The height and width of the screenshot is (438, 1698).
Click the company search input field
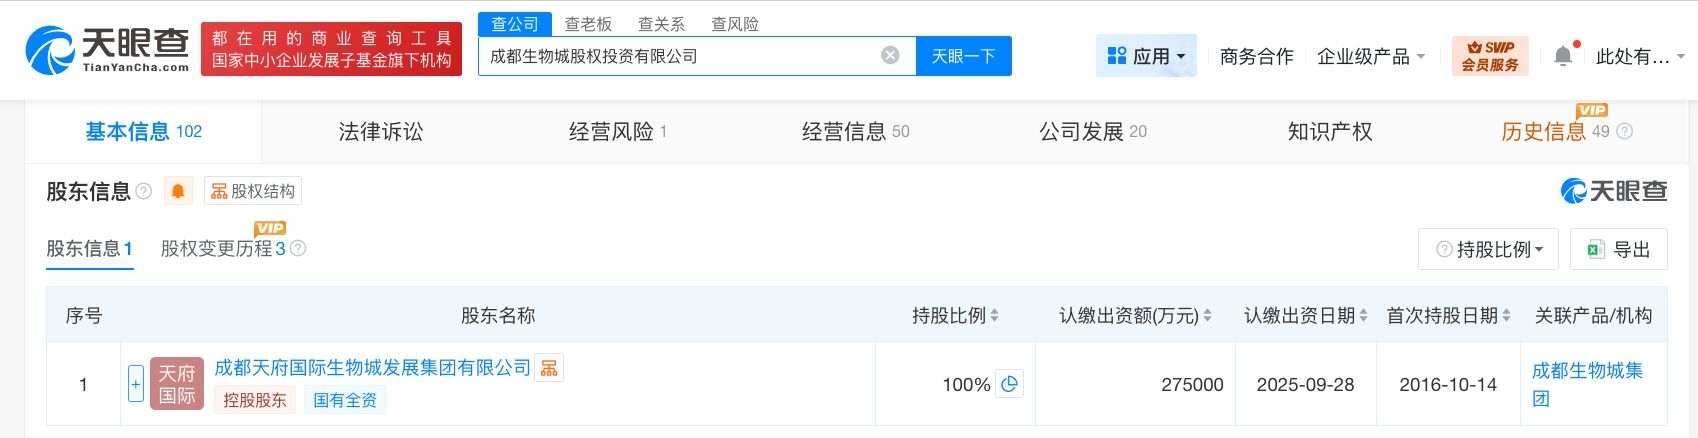pyautogui.click(x=680, y=56)
